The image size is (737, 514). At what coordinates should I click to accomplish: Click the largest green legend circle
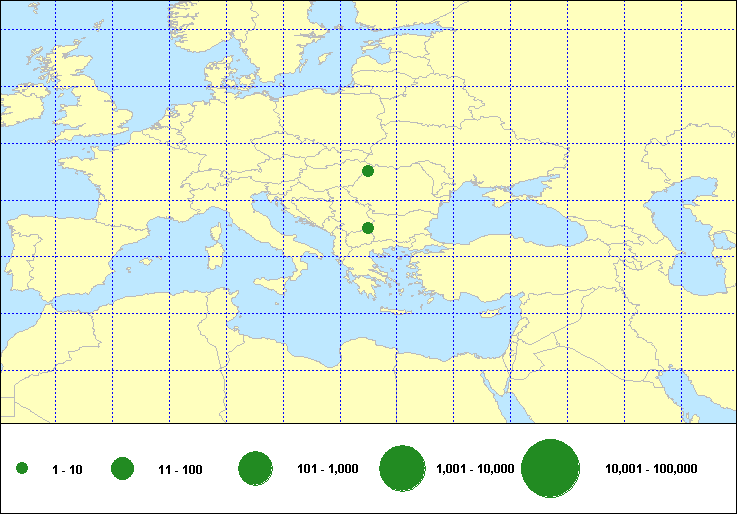point(551,468)
